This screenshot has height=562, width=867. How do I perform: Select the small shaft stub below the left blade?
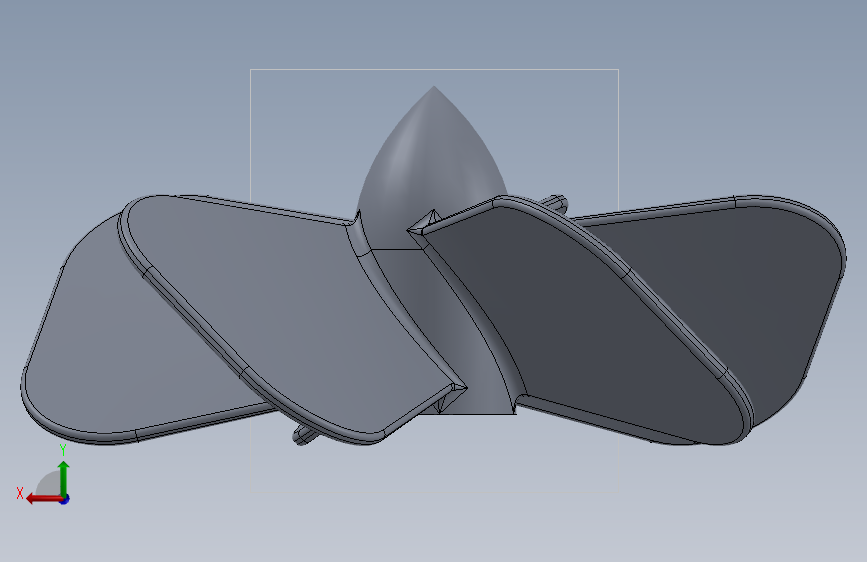click(305, 435)
